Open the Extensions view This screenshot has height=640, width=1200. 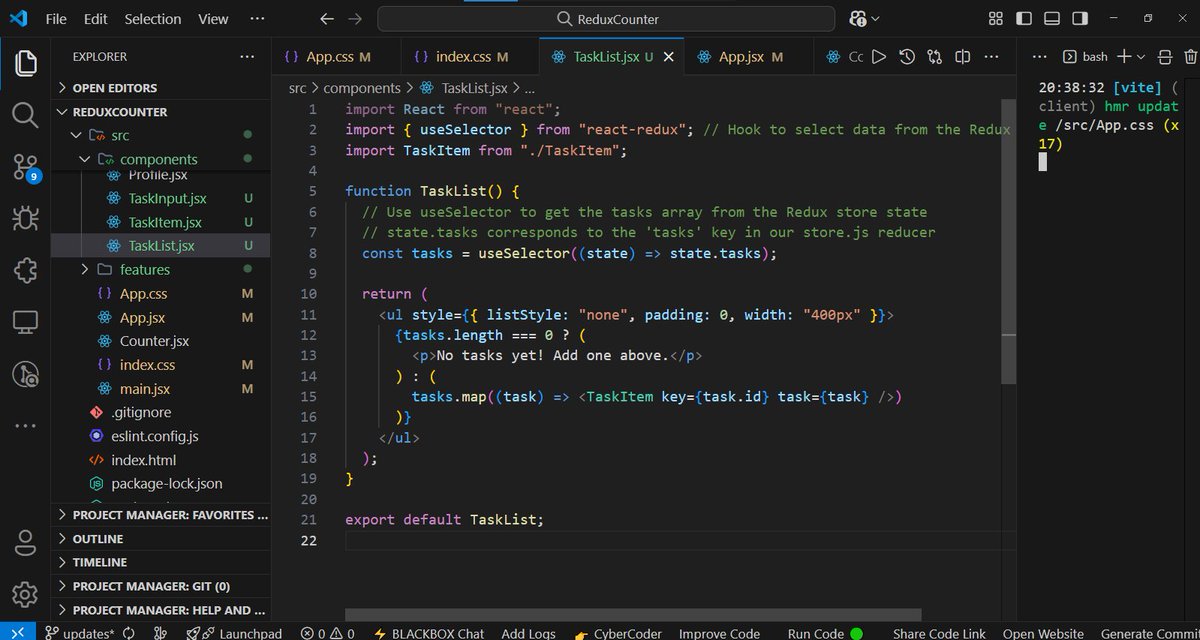coord(25,270)
